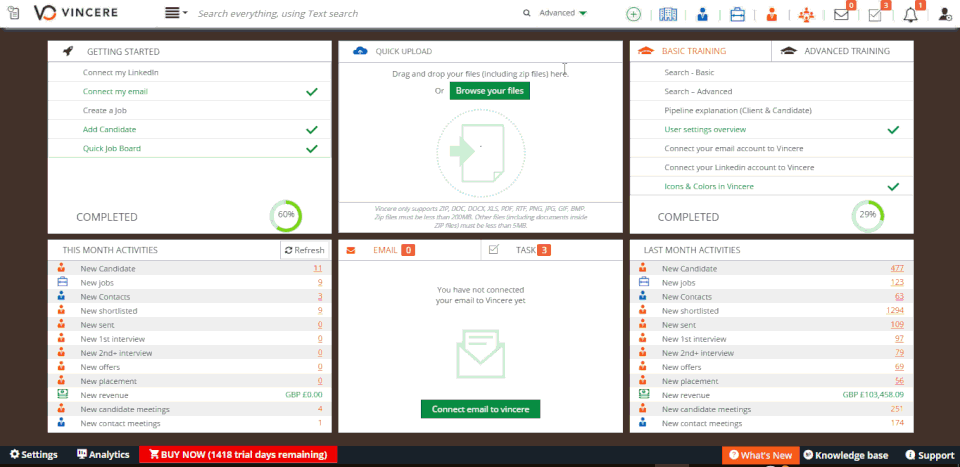Toggle the Icons & Colors in Vincere checkmark
The image size is (960, 467).
click(x=893, y=187)
